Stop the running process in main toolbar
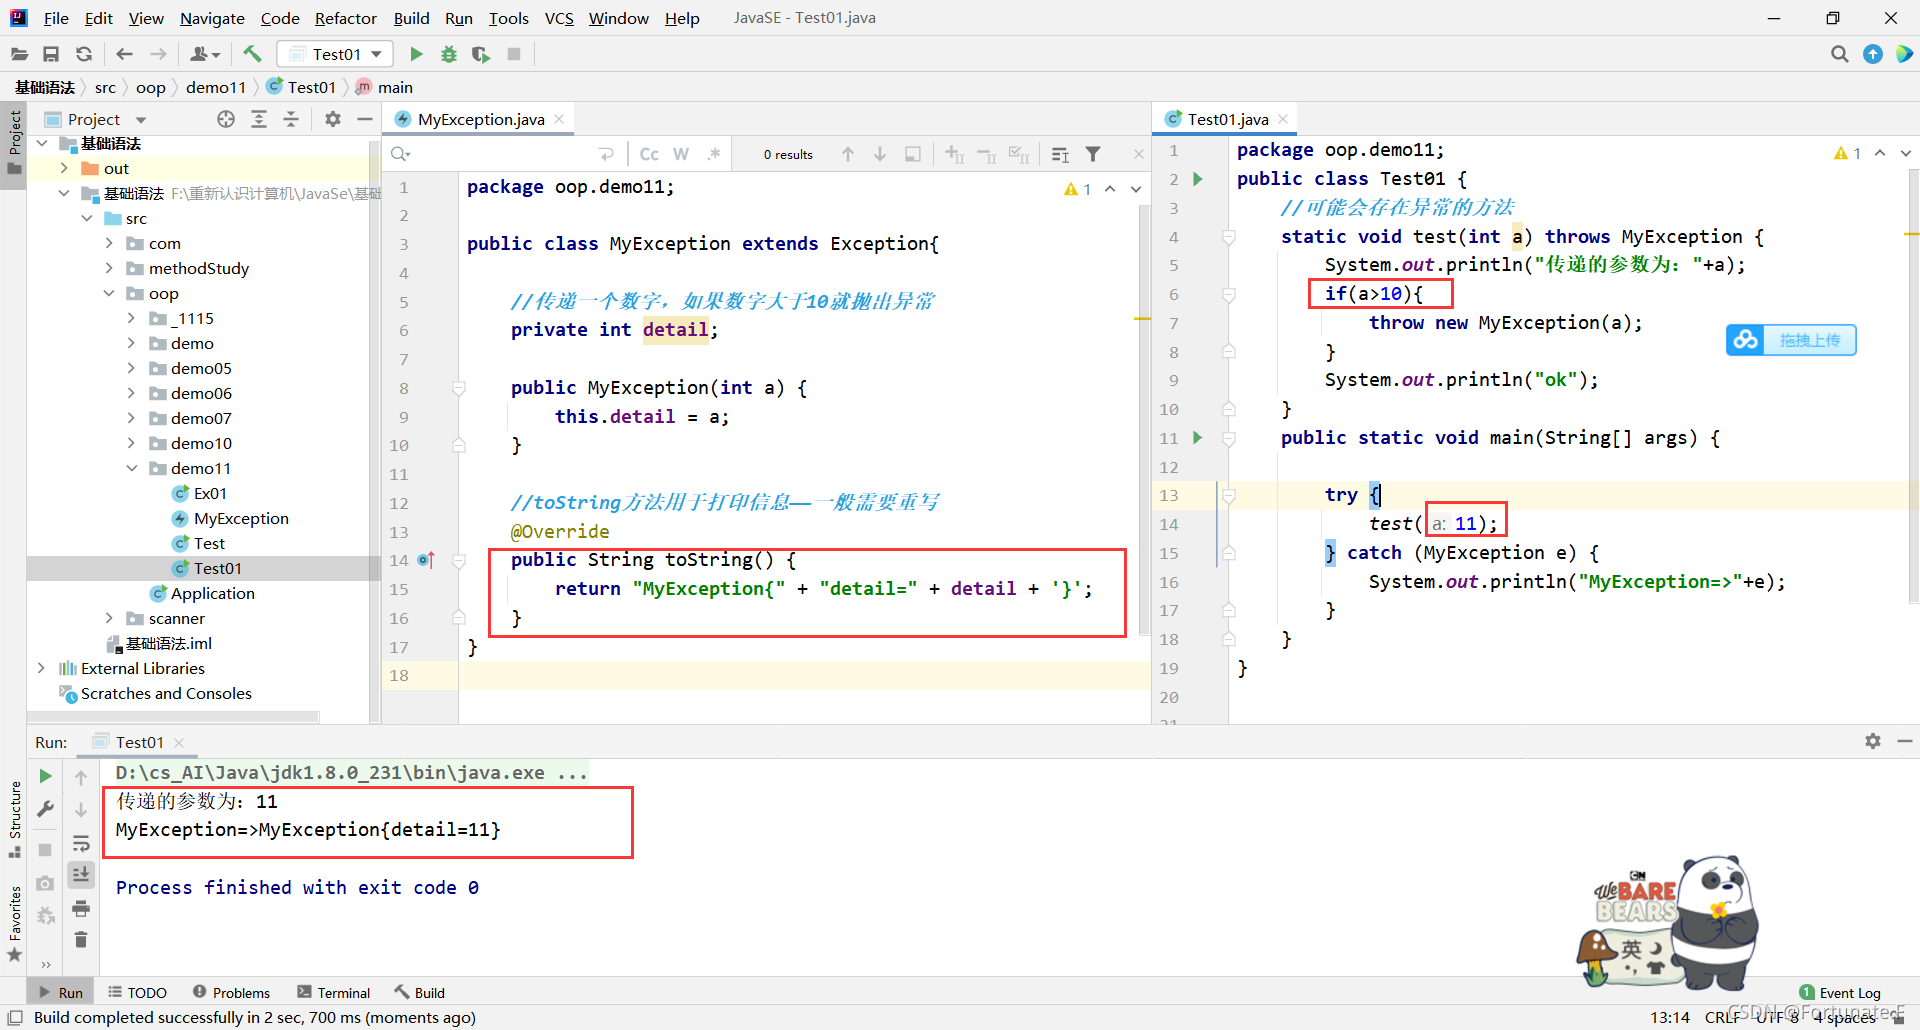Viewport: 1920px width, 1030px height. coord(514,54)
